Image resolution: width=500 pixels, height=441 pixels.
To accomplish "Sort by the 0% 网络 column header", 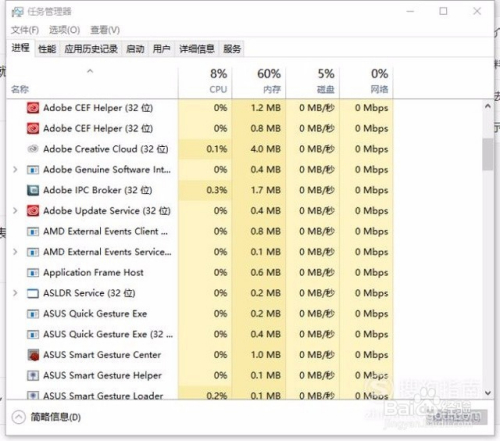I will point(366,83).
